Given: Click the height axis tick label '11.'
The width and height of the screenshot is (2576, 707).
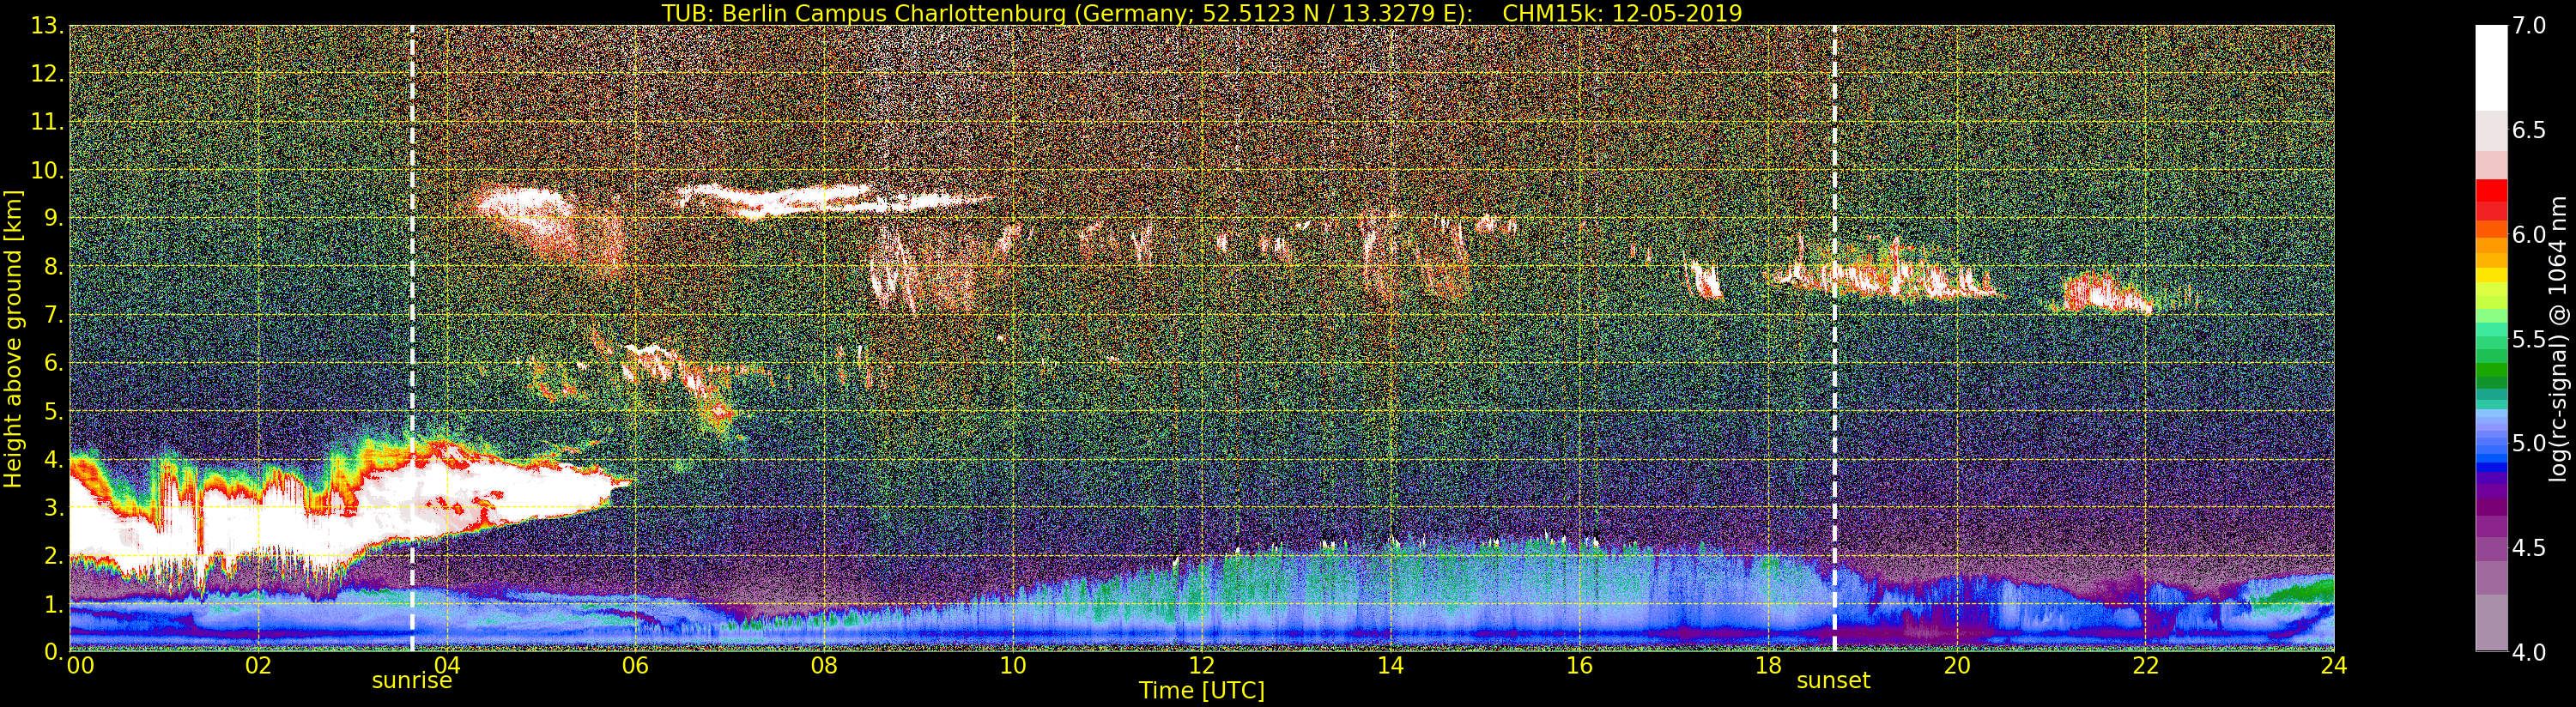Looking at the screenshot, I should tap(47, 122).
